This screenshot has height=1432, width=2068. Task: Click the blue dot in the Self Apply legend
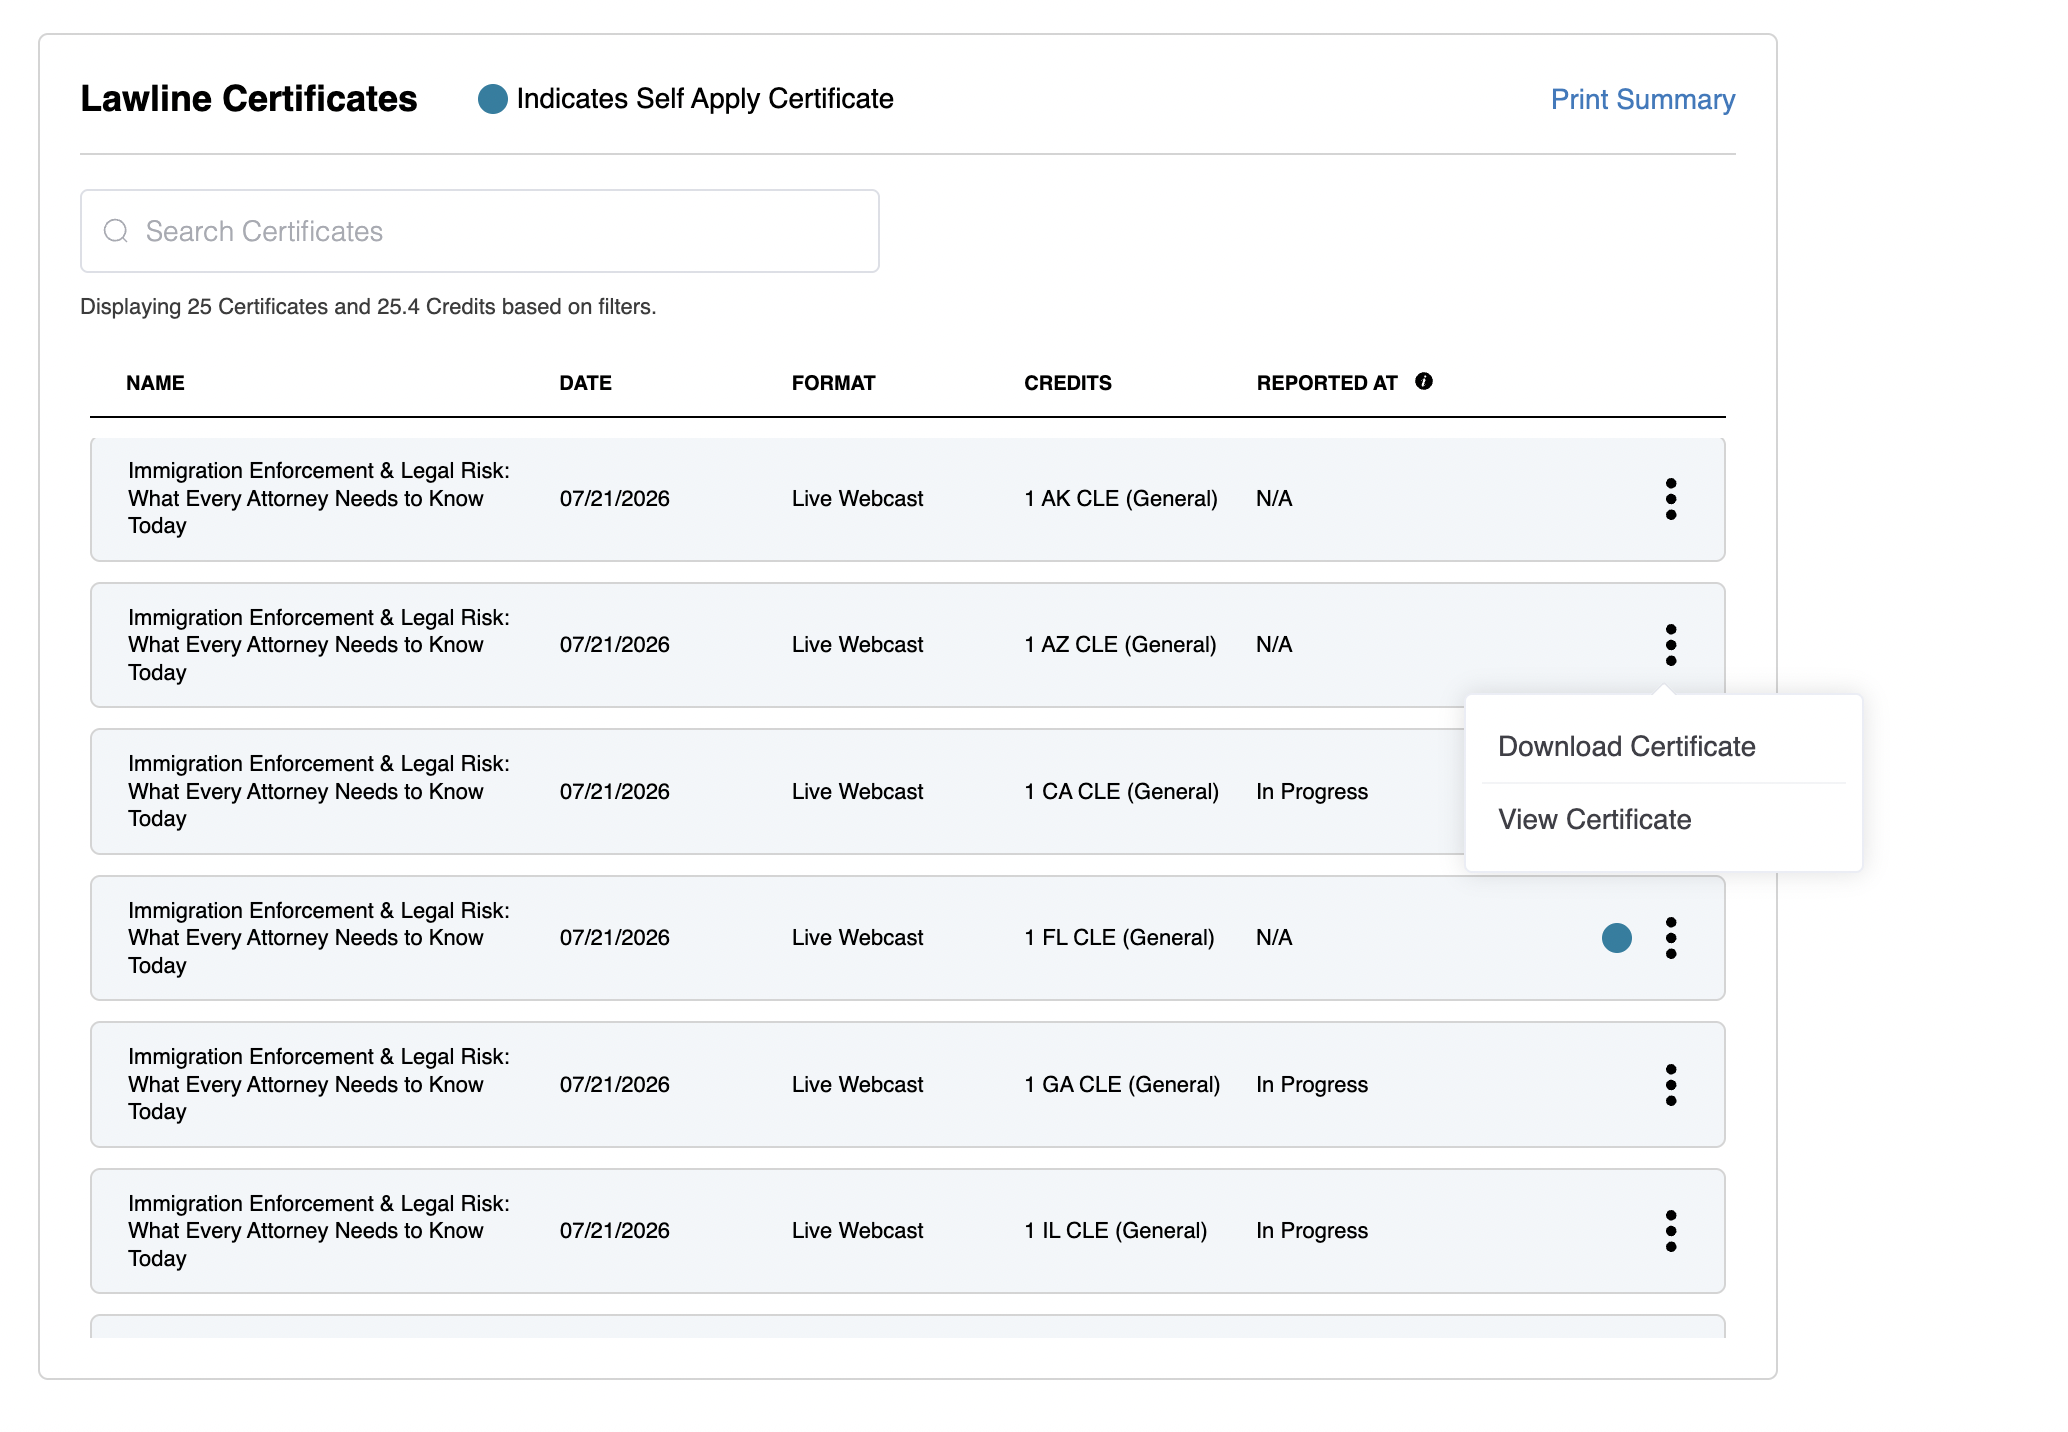pyautogui.click(x=493, y=99)
